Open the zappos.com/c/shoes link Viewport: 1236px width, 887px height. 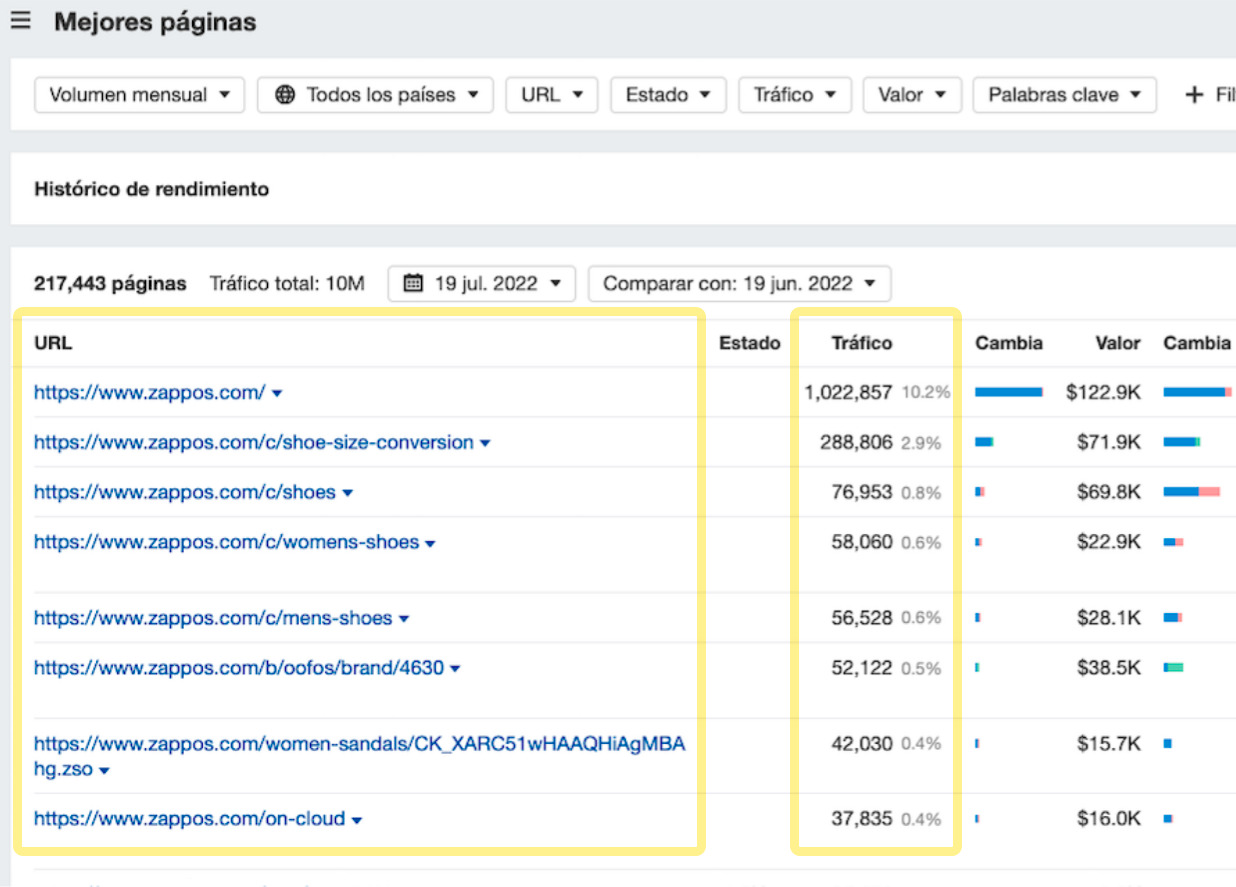[x=186, y=492]
